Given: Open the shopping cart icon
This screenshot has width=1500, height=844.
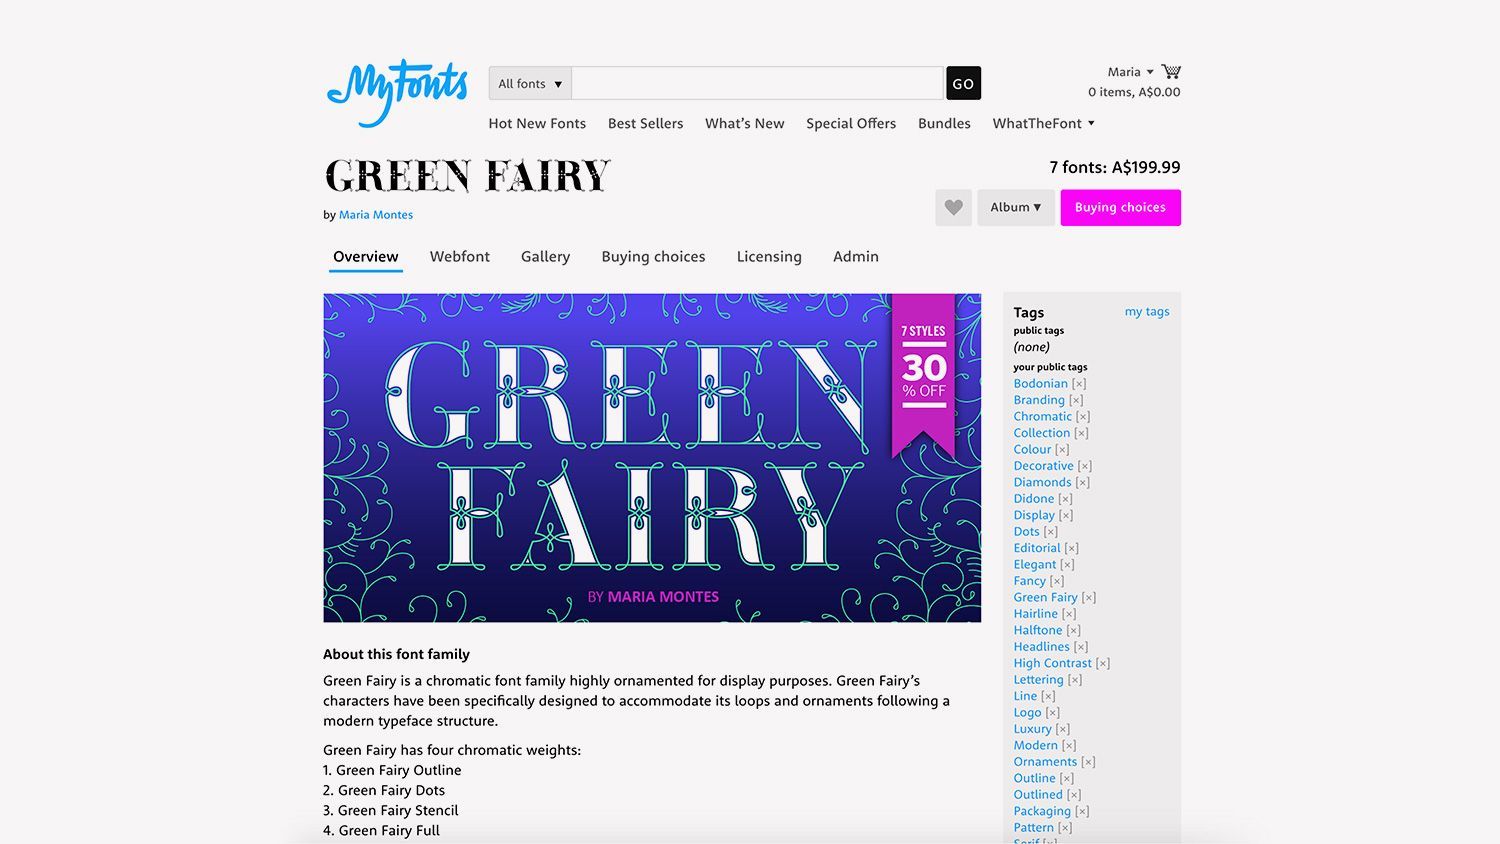Looking at the screenshot, I should (1171, 72).
